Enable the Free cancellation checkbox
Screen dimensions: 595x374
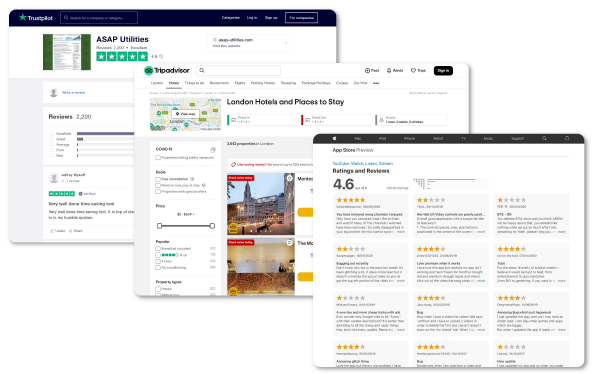[158, 179]
